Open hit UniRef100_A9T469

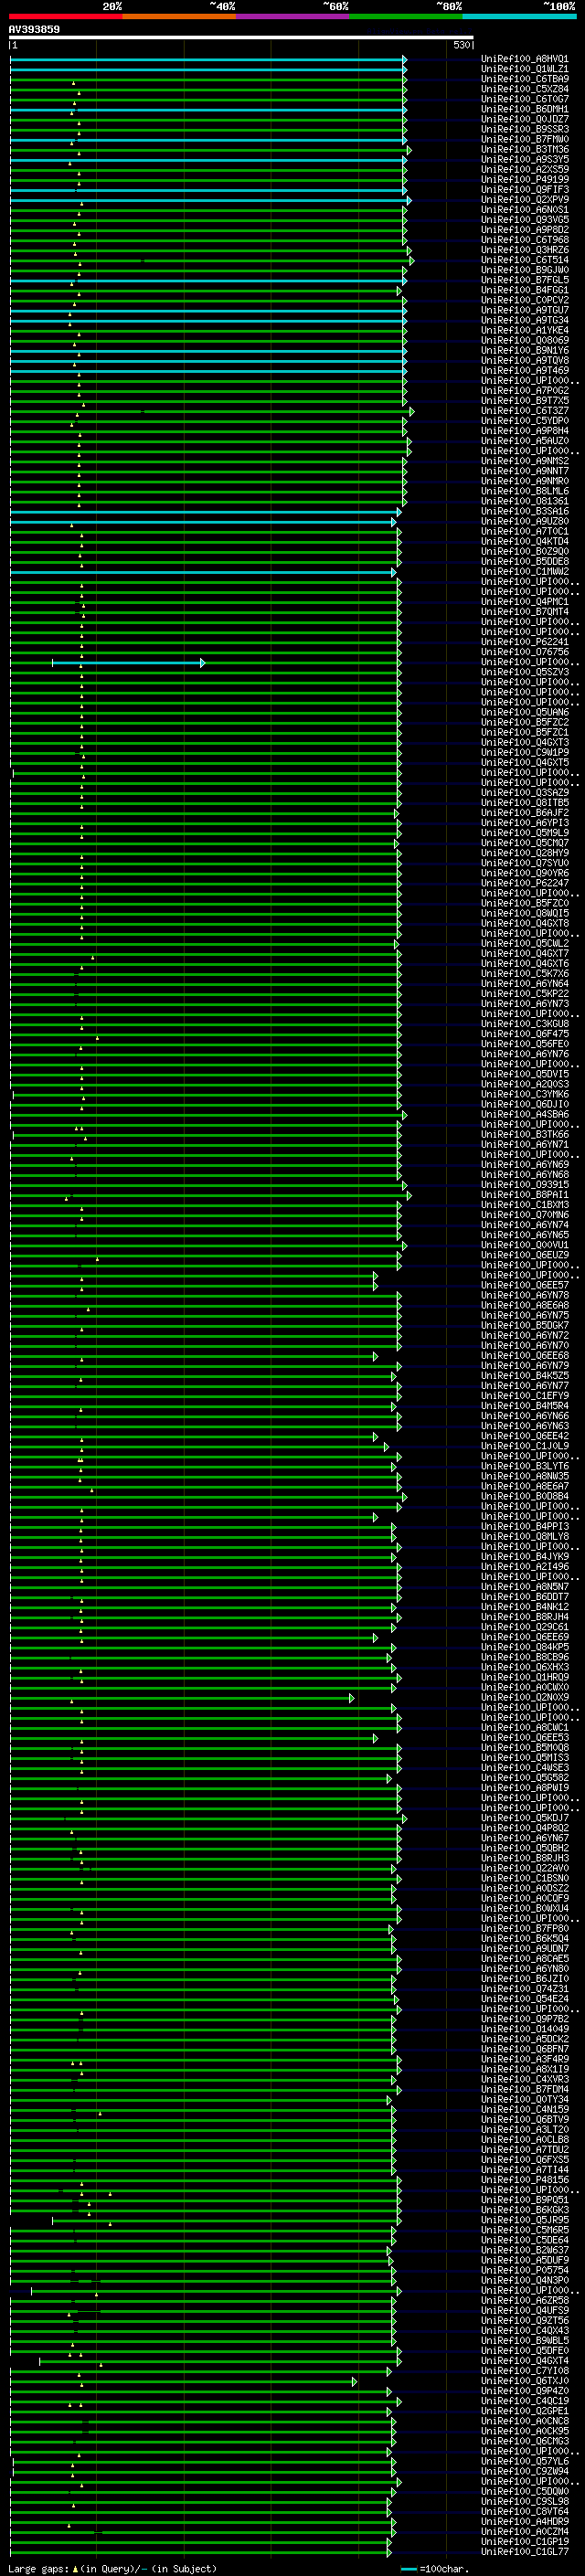click(525, 370)
